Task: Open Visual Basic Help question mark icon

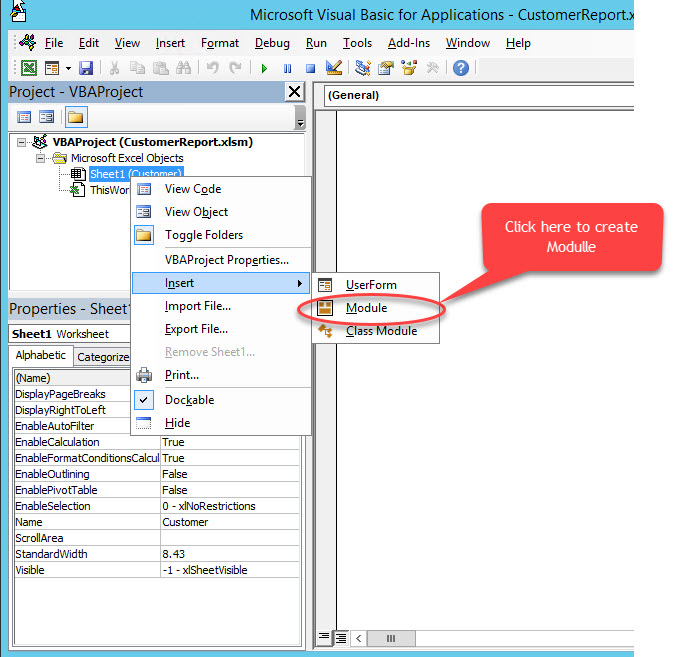Action: click(x=461, y=68)
